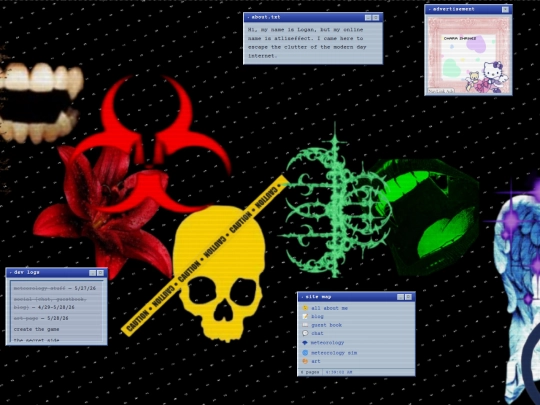Click the smiley icon beside all about me
Image resolution: width=540 pixels, height=405 pixels.
(x=305, y=308)
